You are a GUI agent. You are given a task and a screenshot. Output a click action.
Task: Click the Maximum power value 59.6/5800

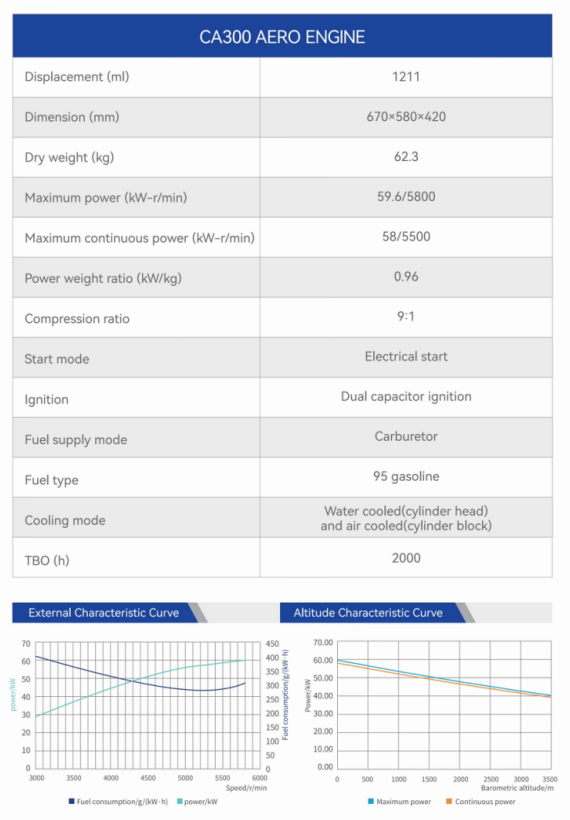pos(406,197)
